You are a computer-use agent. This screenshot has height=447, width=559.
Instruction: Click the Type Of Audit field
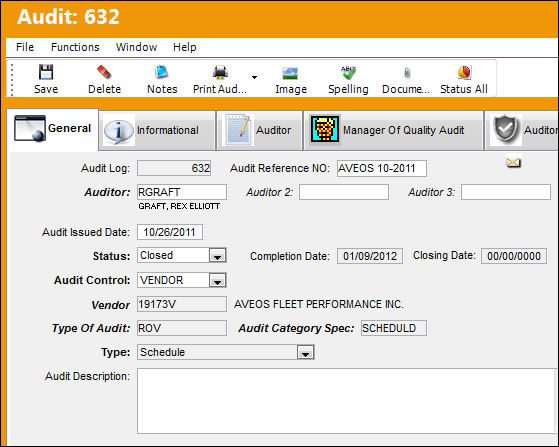coord(182,328)
